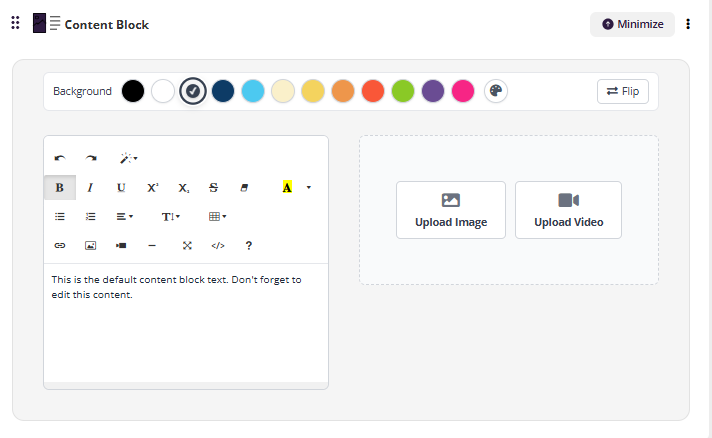
Task: Toggle fullscreen editor mode
Action: point(187,245)
